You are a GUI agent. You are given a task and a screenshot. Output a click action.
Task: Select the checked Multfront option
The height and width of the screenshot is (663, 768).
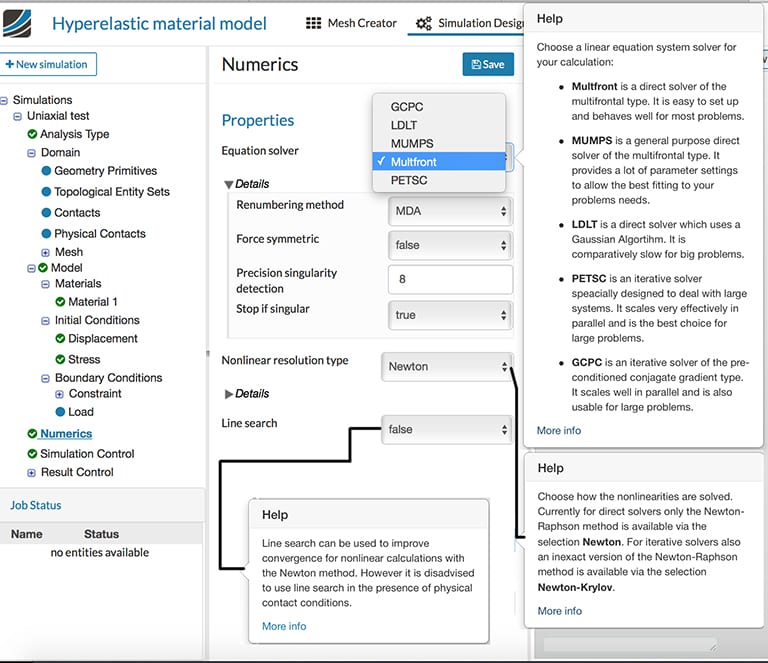tap(439, 162)
